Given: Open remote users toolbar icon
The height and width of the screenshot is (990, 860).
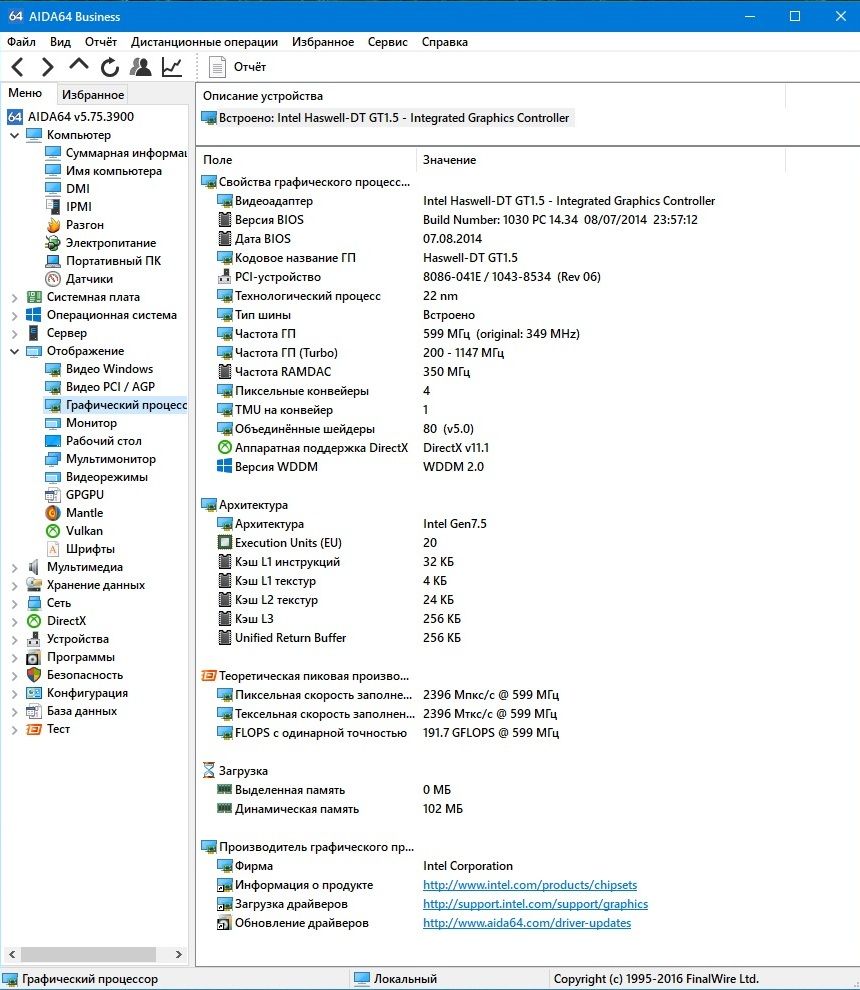Looking at the screenshot, I should click(x=140, y=67).
